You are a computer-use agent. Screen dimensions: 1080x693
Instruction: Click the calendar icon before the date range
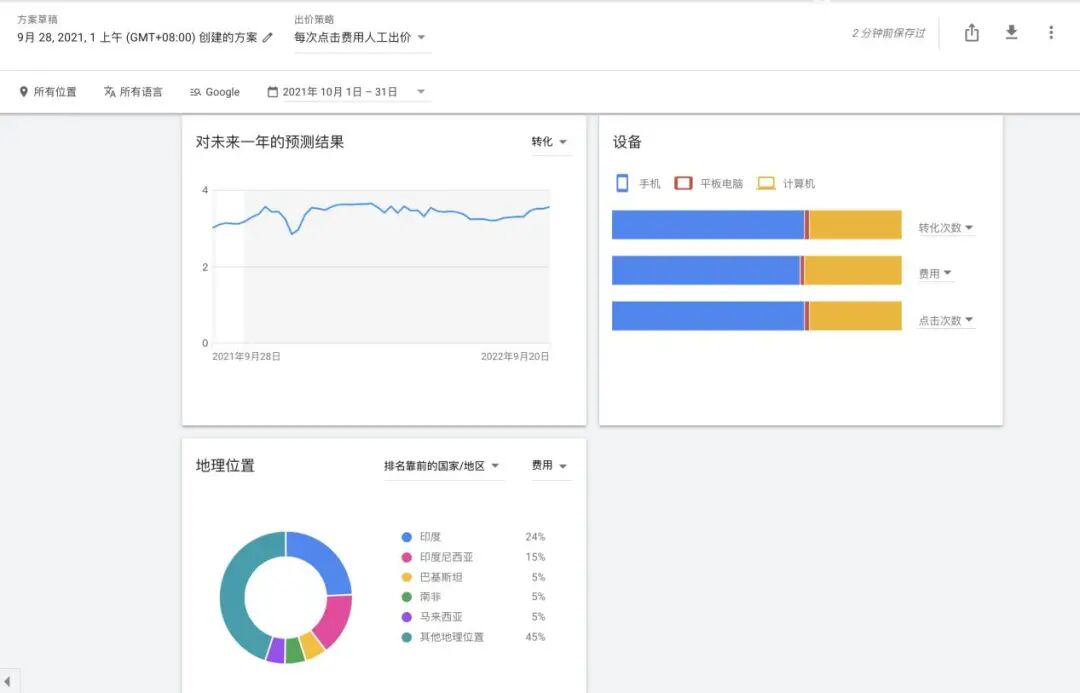pyautogui.click(x=271, y=91)
